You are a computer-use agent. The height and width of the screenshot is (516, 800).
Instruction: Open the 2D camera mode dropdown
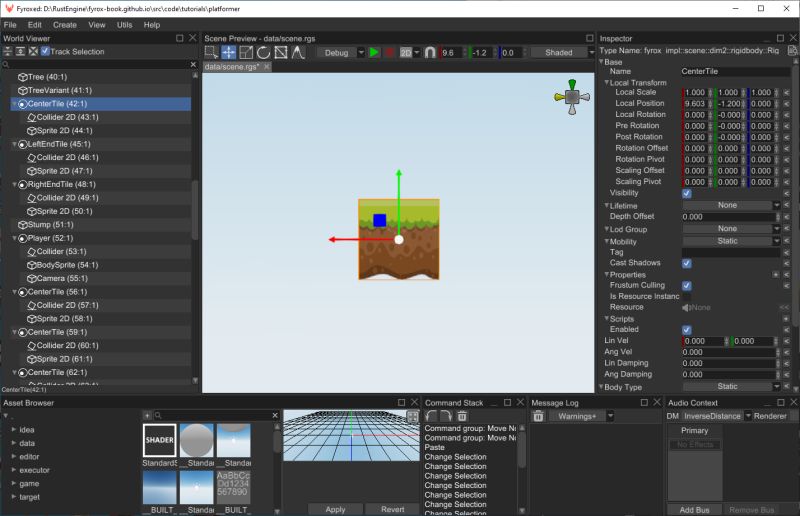click(410, 53)
